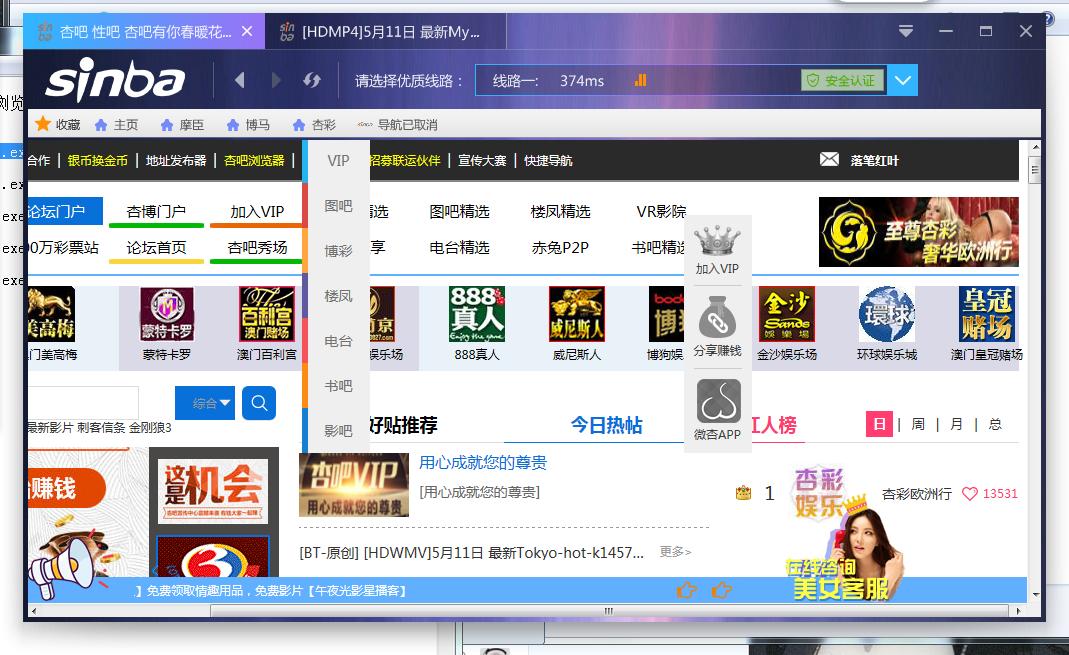Screen dimensions: 1069x655
Task: Select the 周 ranking period tab
Action: point(918,424)
